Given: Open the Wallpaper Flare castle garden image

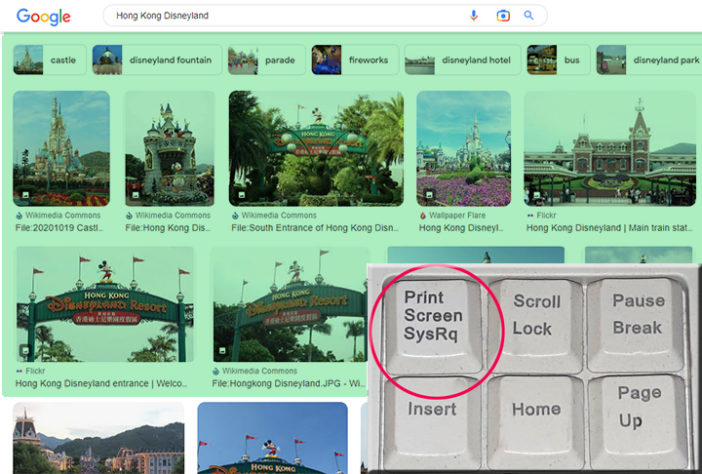Looking at the screenshot, I should (463, 149).
